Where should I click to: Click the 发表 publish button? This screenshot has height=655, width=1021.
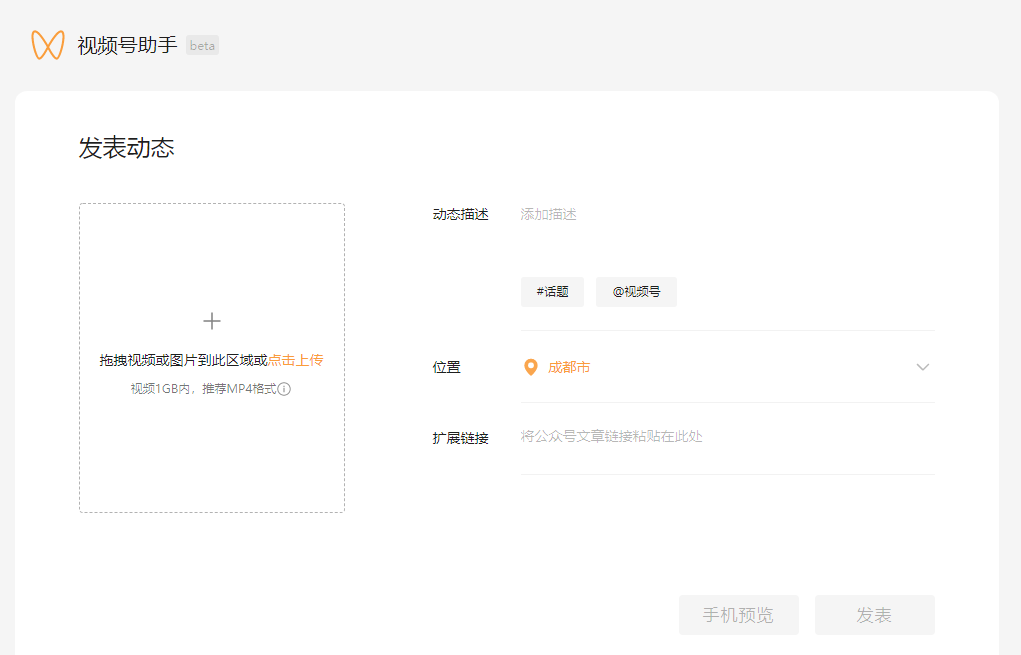pyautogui.click(x=874, y=615)
